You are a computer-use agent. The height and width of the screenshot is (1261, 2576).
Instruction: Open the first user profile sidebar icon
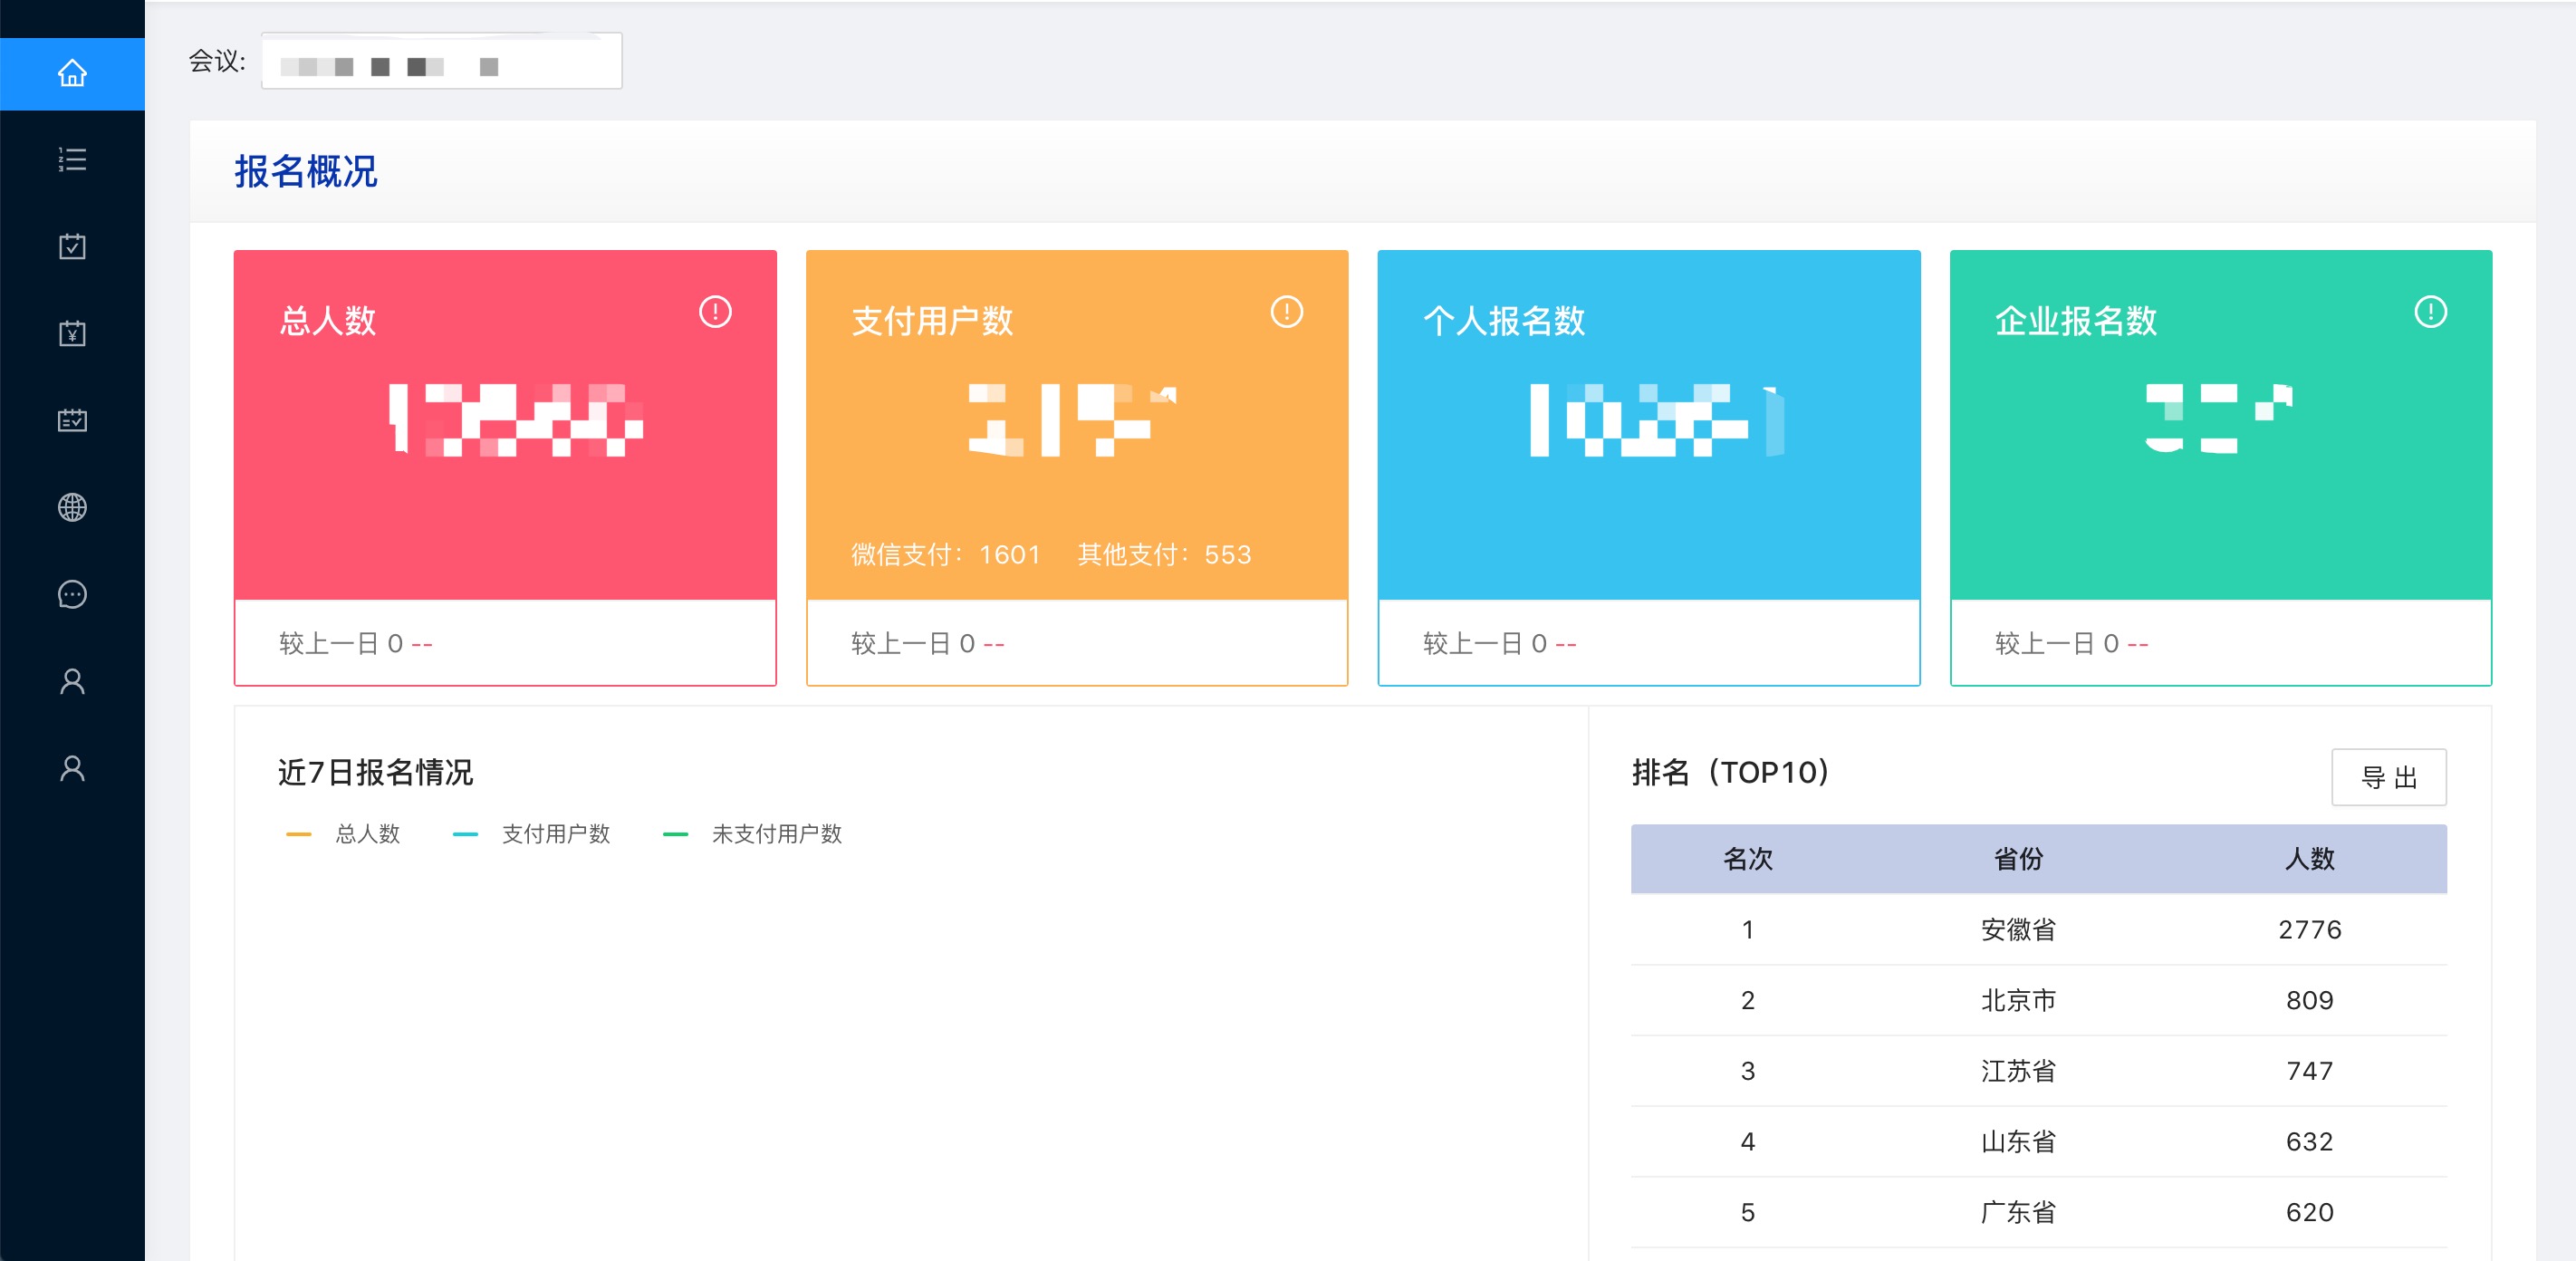tap(72, 681)
